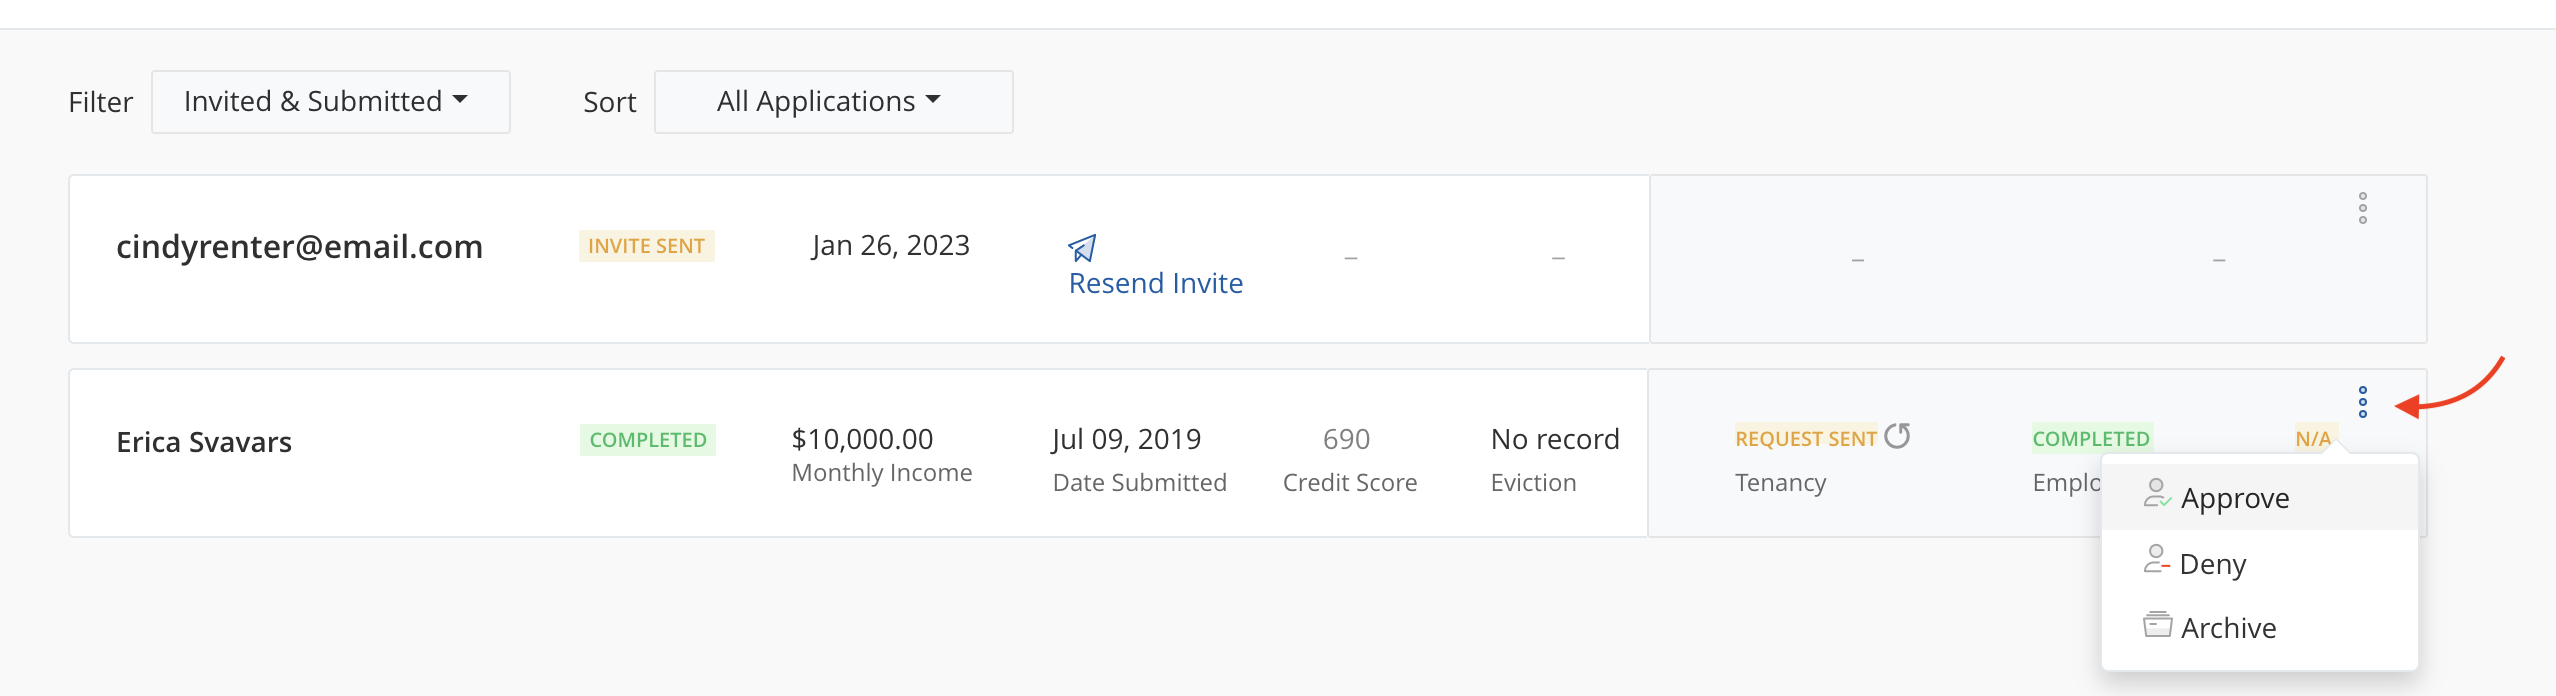Open the cindyrenter@email.com invitation
This screenshot has height=696, width=2556.
click(299, 246)
